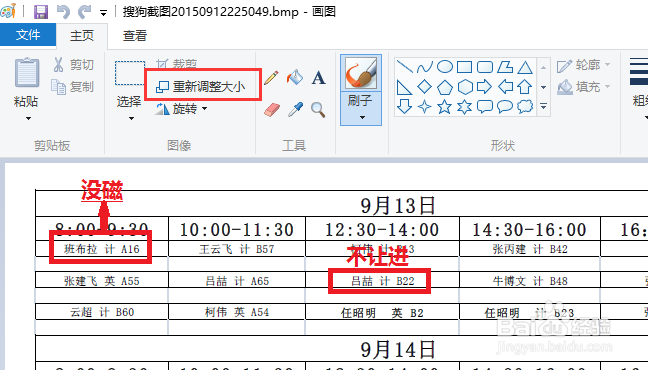Select the Hexagon shape
This screenshot has height=370, width=648.
(x=465, y=87)
